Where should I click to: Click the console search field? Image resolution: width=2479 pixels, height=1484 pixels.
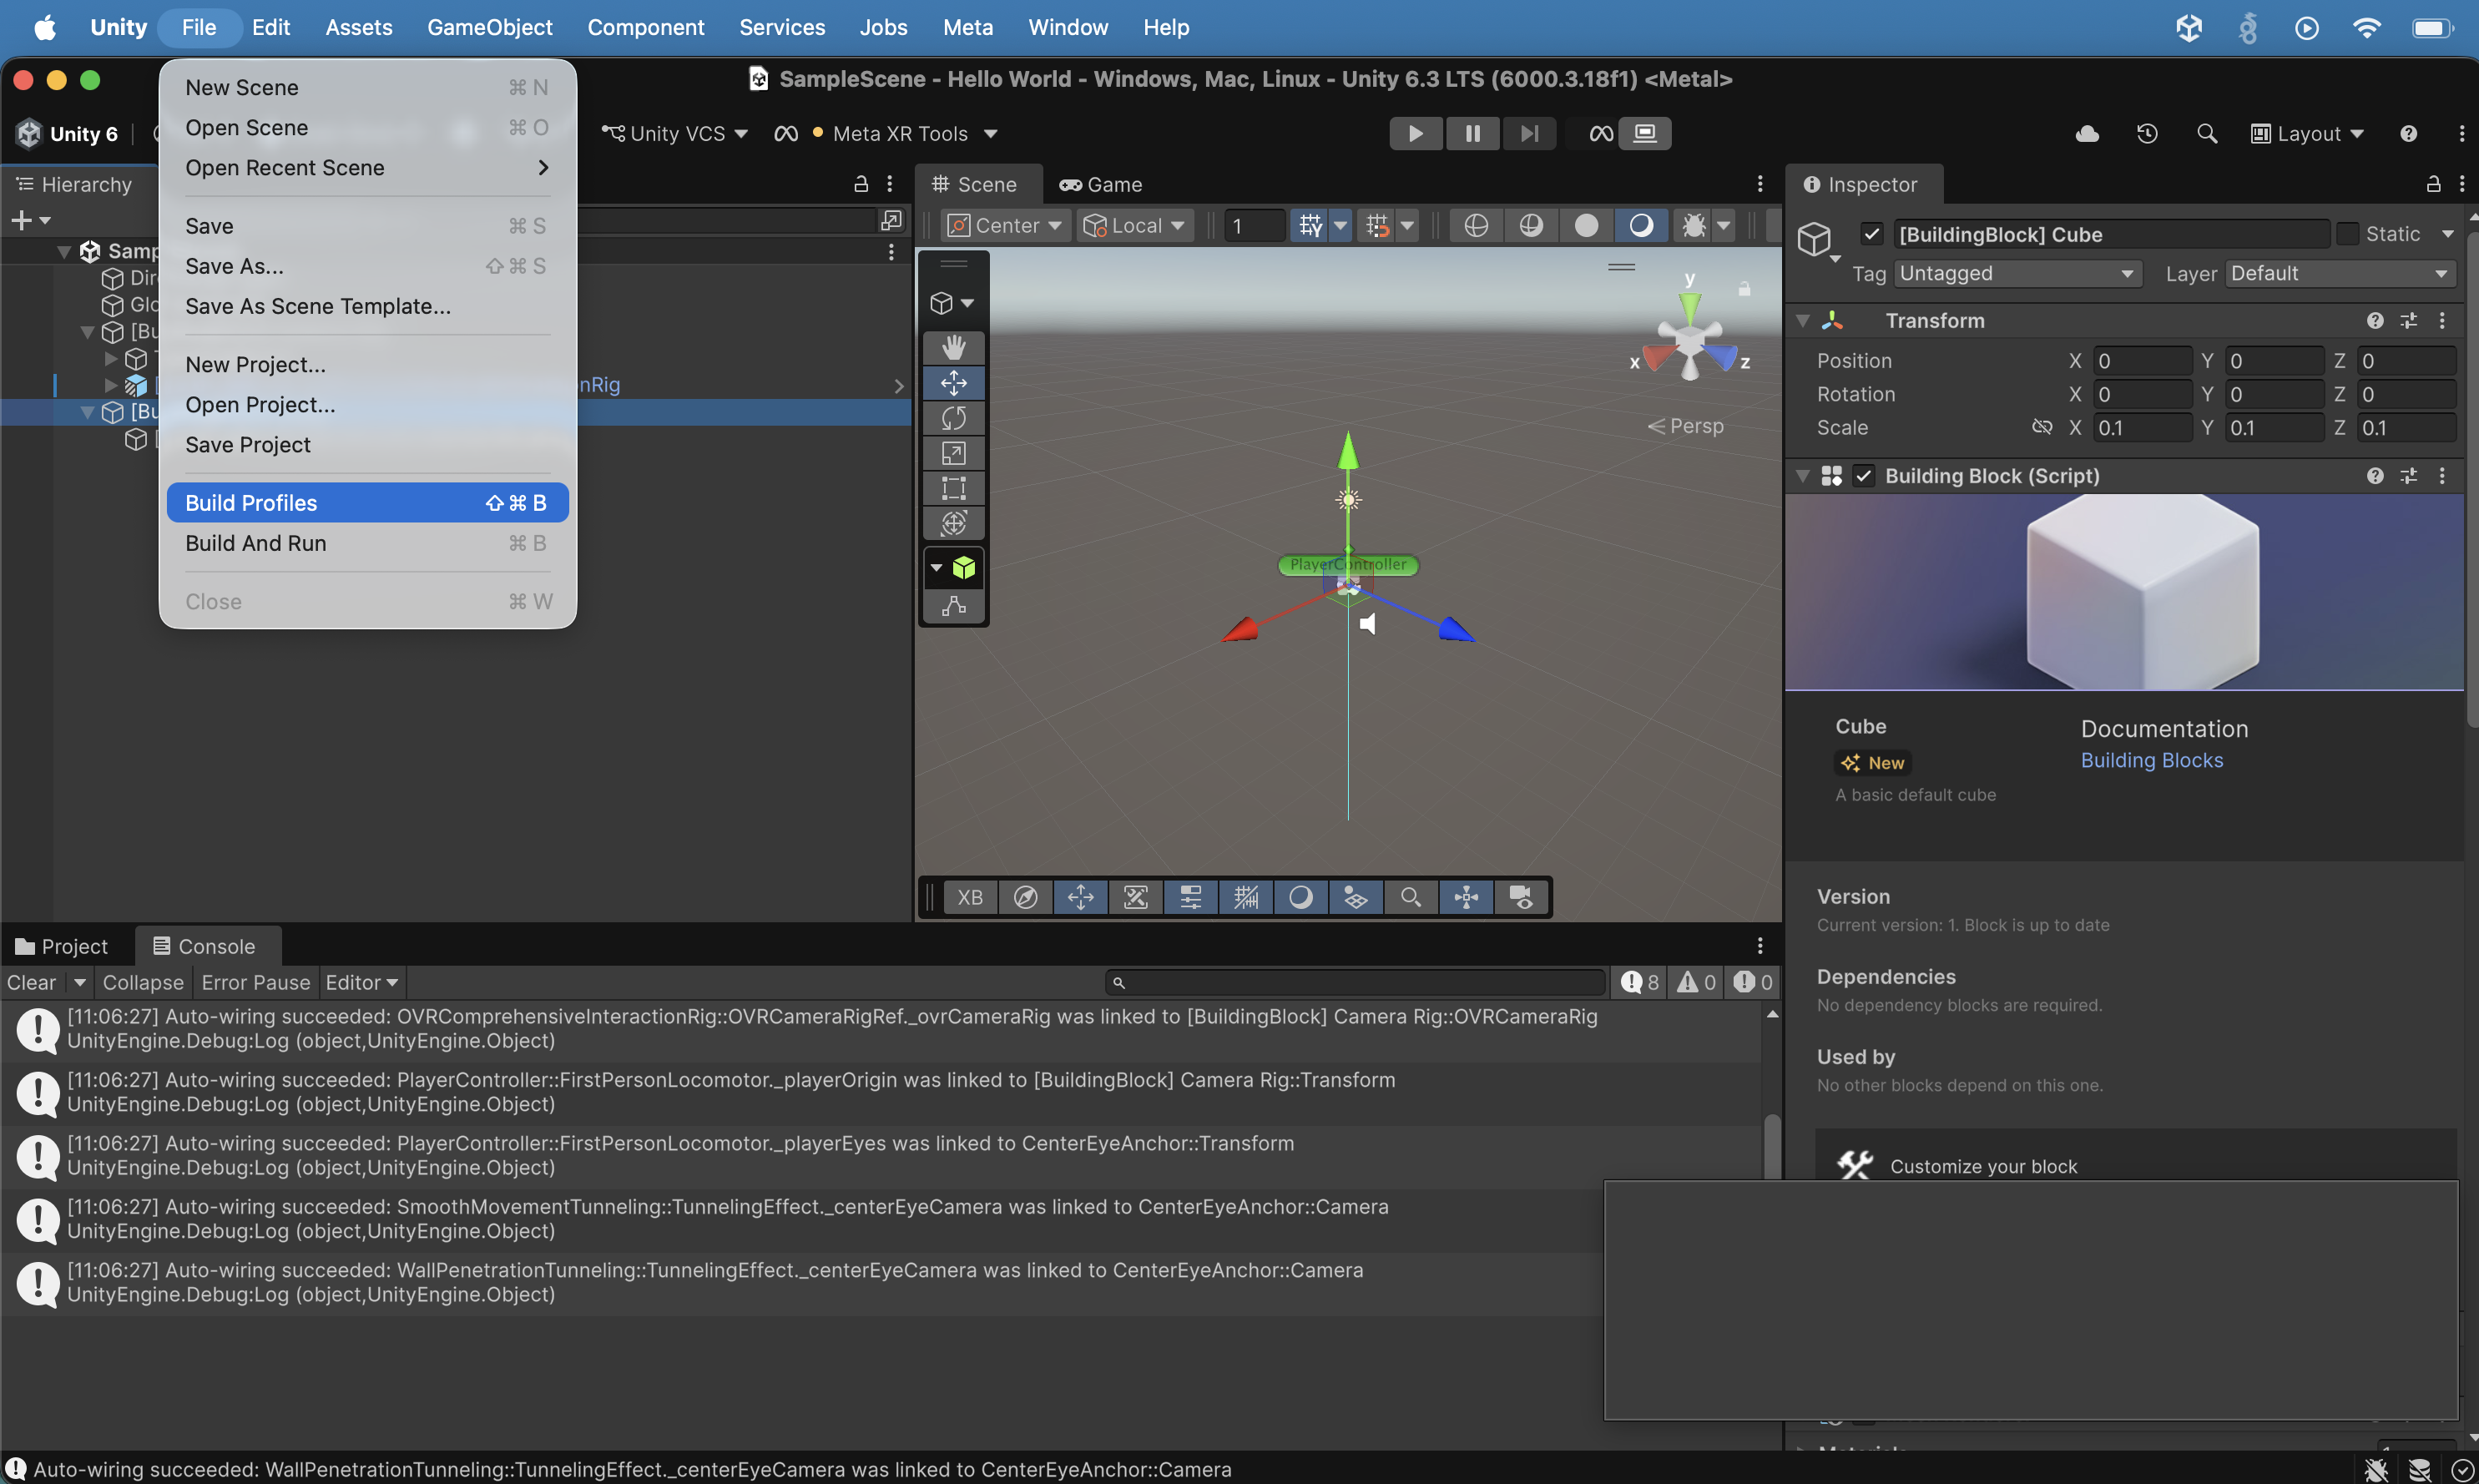(x=1355, y=982)
